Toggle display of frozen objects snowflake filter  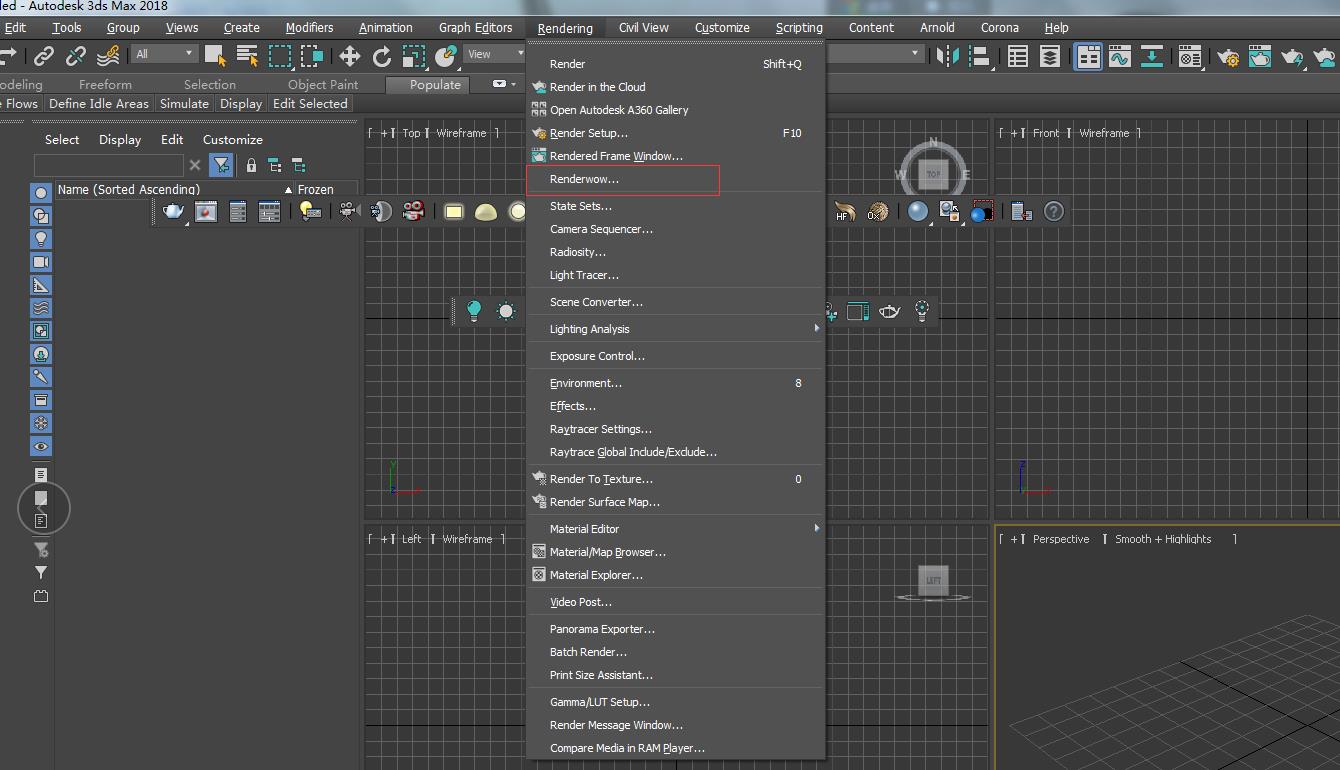pyautogui.click(x=40, y=423)
